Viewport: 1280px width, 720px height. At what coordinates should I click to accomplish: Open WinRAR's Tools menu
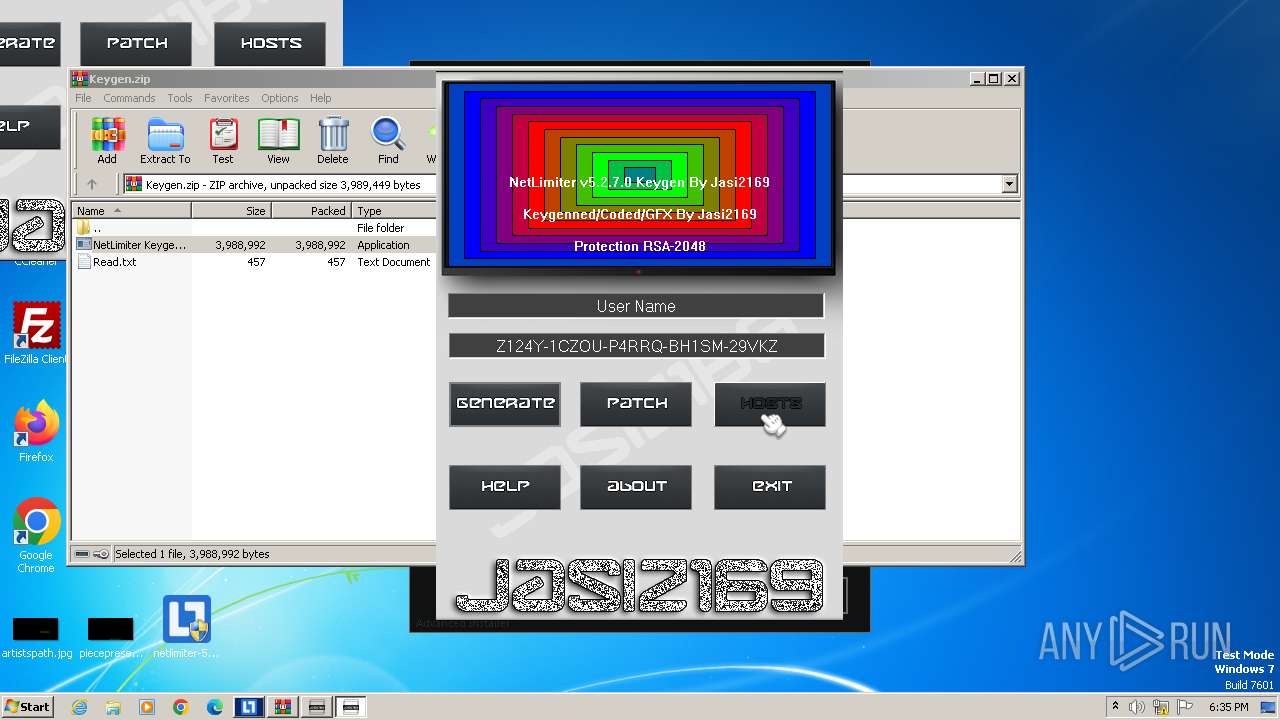click(x=180, y=98)
